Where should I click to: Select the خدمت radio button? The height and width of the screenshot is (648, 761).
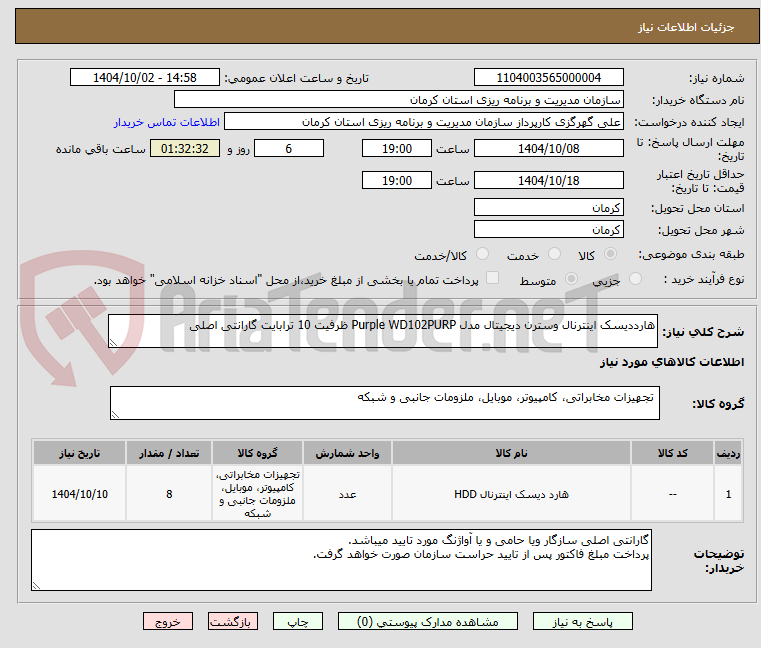pyautogui.click(x=554, y=254)
